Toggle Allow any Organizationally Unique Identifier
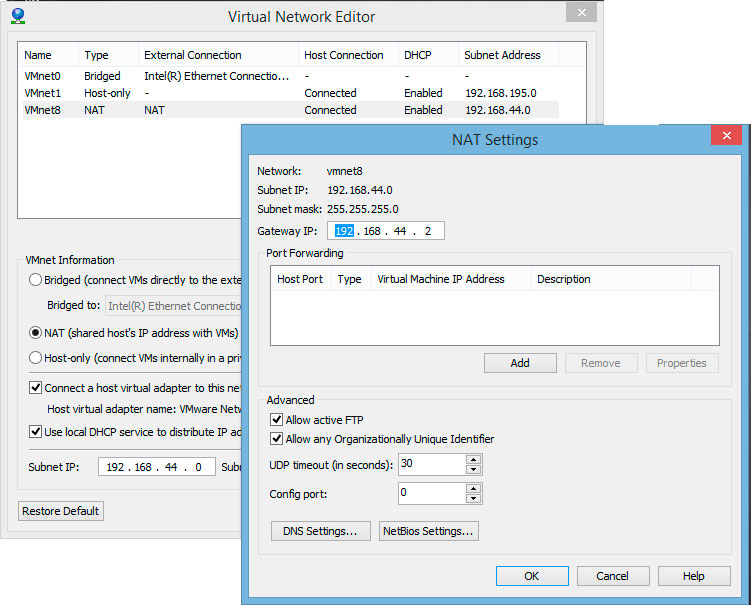 coord(277,439)
